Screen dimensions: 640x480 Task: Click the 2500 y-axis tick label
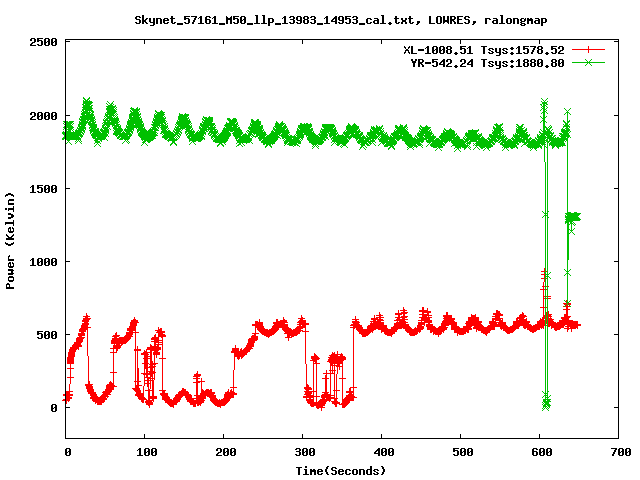click(x=43, y=42)
